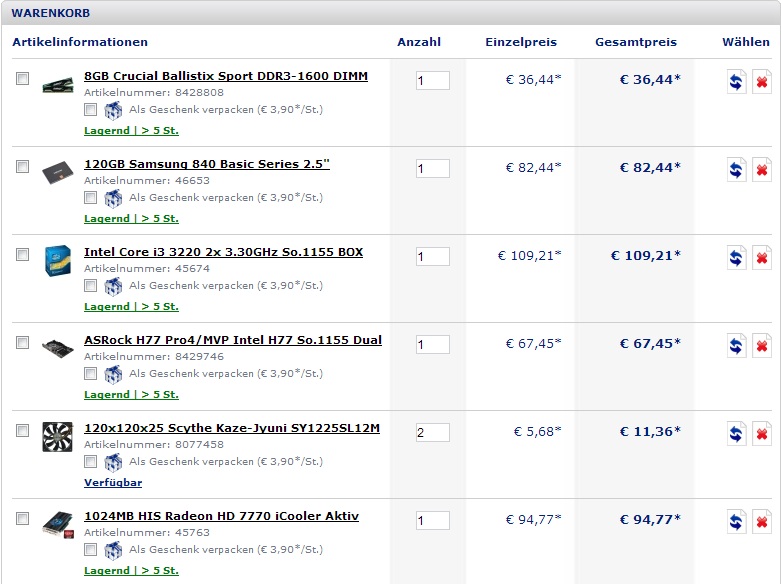Click the Einzelpreis column header

(x=521, y=42)
